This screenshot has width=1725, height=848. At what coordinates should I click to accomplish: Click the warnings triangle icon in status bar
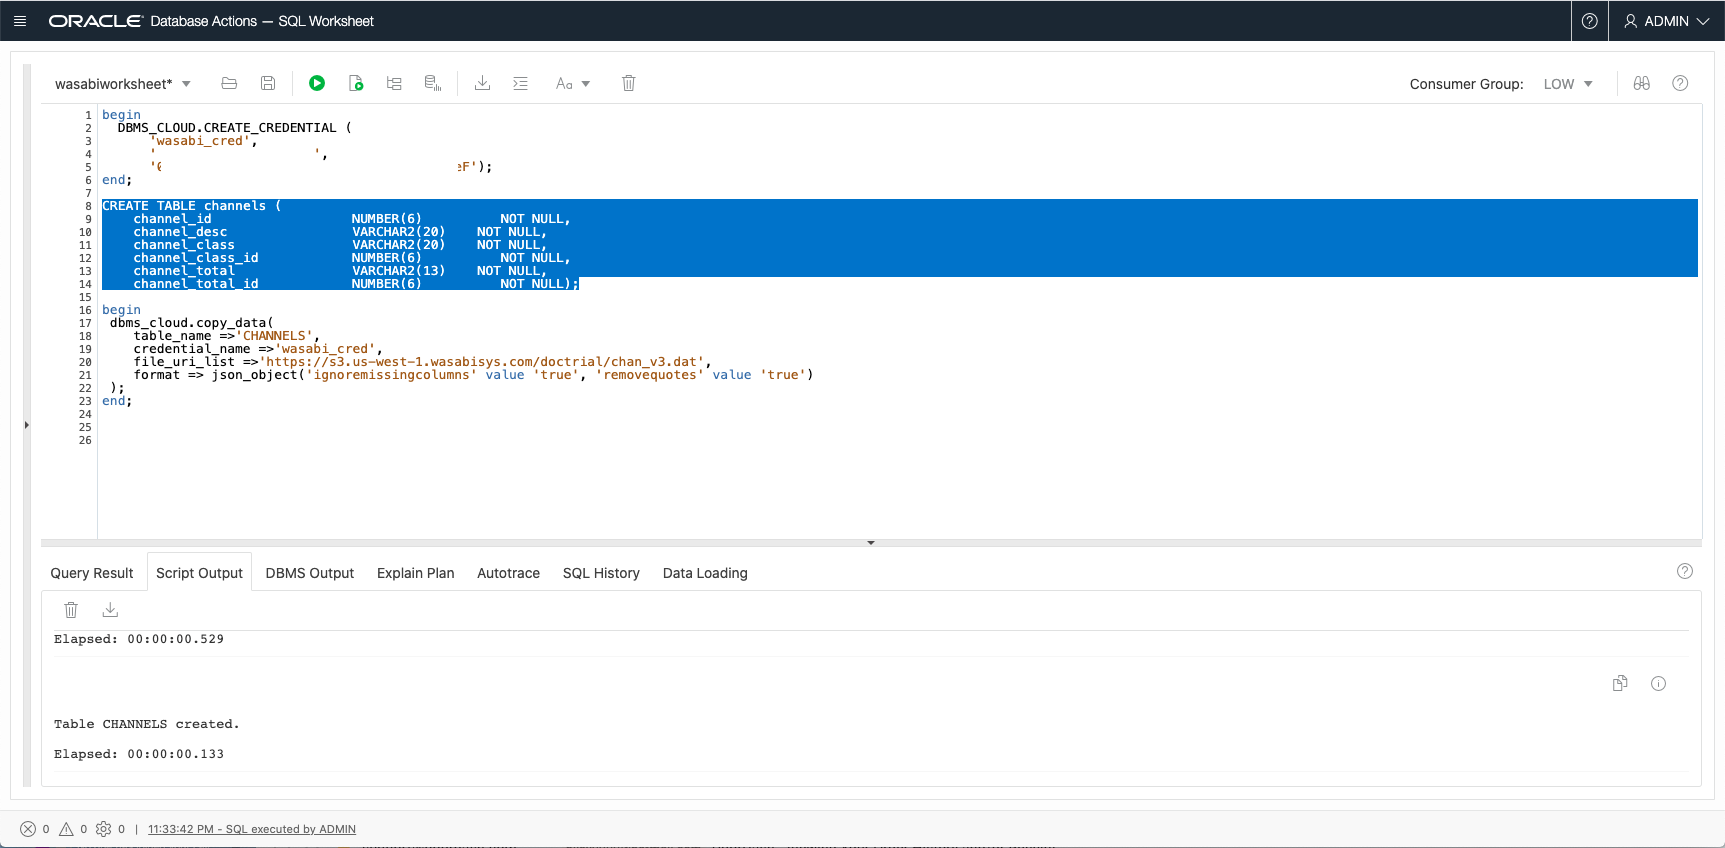pyautogui.click(x=67, y=829)
